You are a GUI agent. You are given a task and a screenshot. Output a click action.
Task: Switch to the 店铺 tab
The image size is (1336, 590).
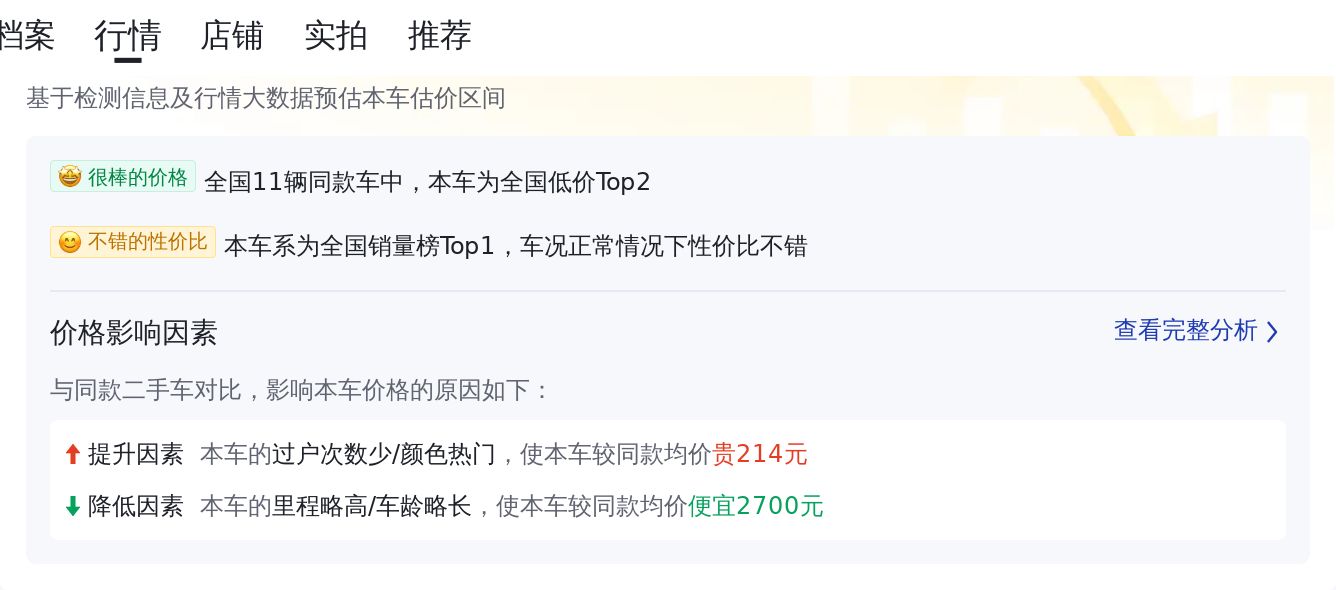pos(232,36)
